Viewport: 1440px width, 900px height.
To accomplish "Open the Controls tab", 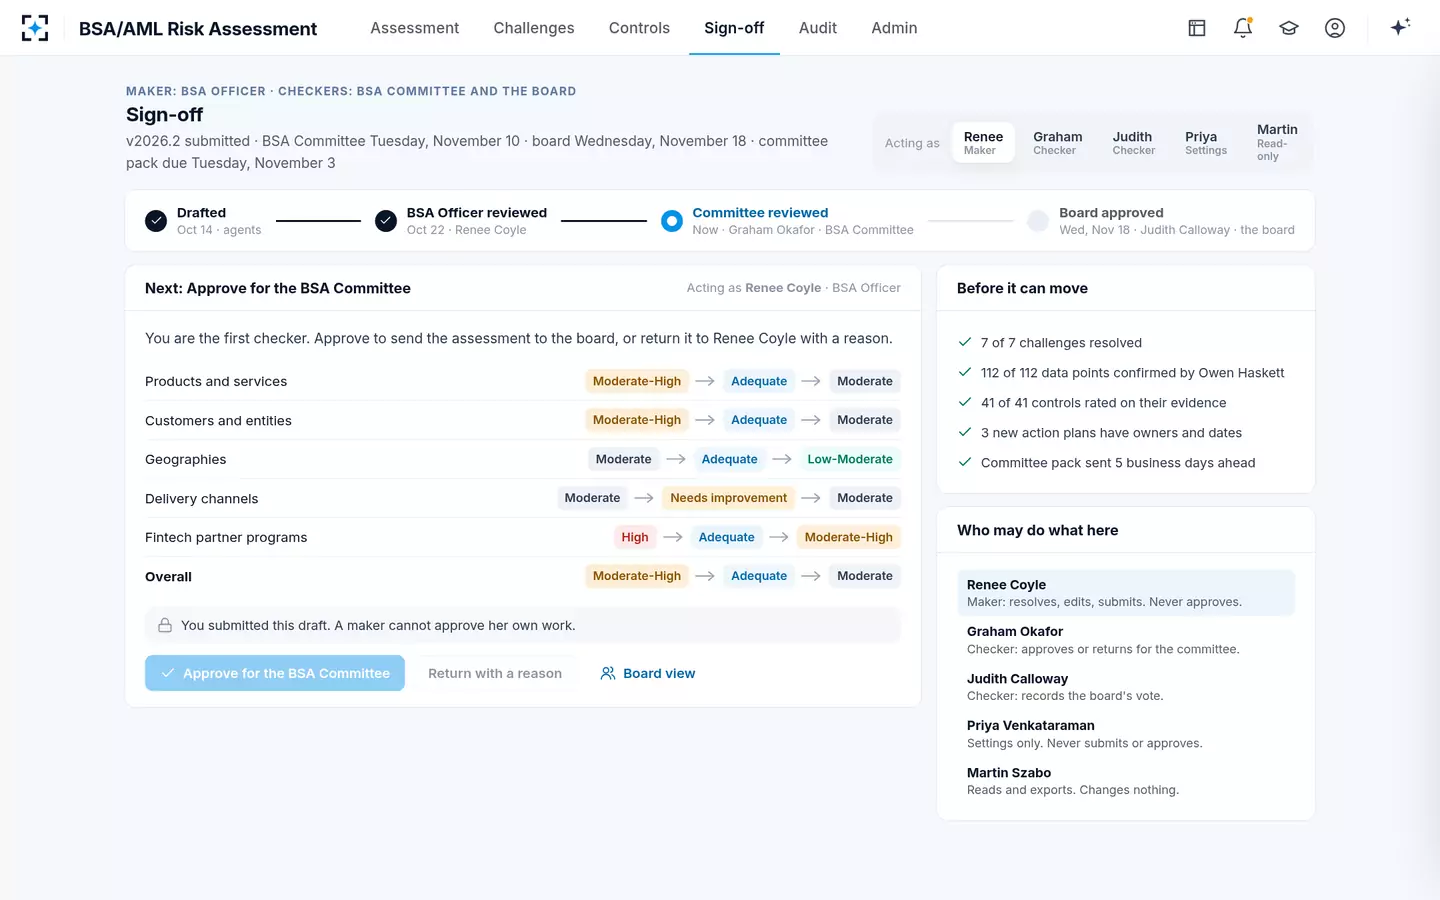I will 639,28.
